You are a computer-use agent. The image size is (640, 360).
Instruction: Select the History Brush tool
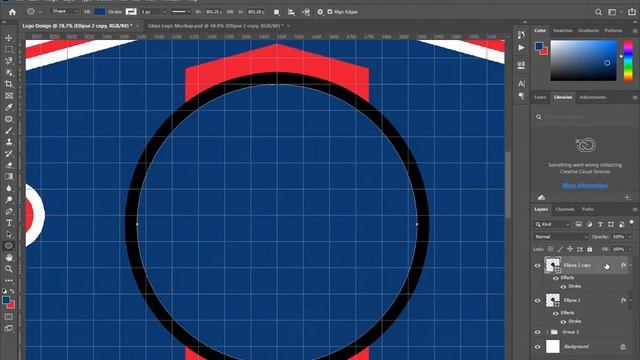coord(9,153)
